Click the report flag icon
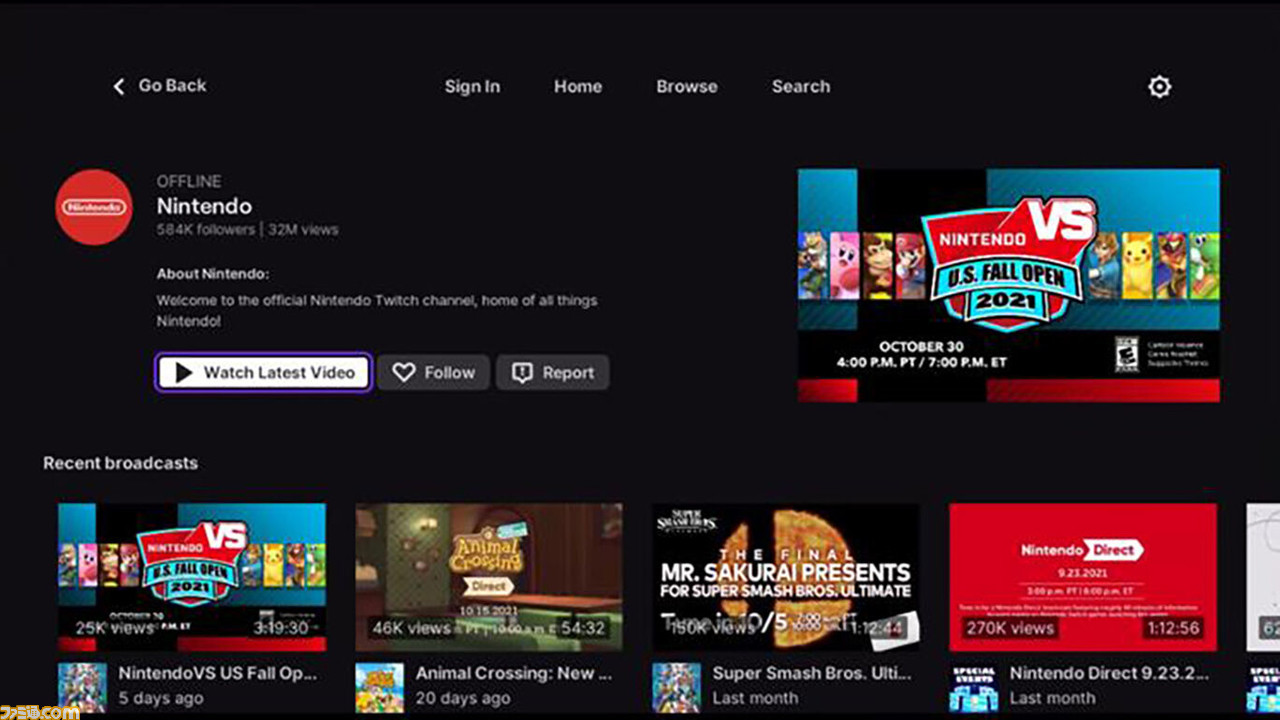1280x720 pixels. 522,373
